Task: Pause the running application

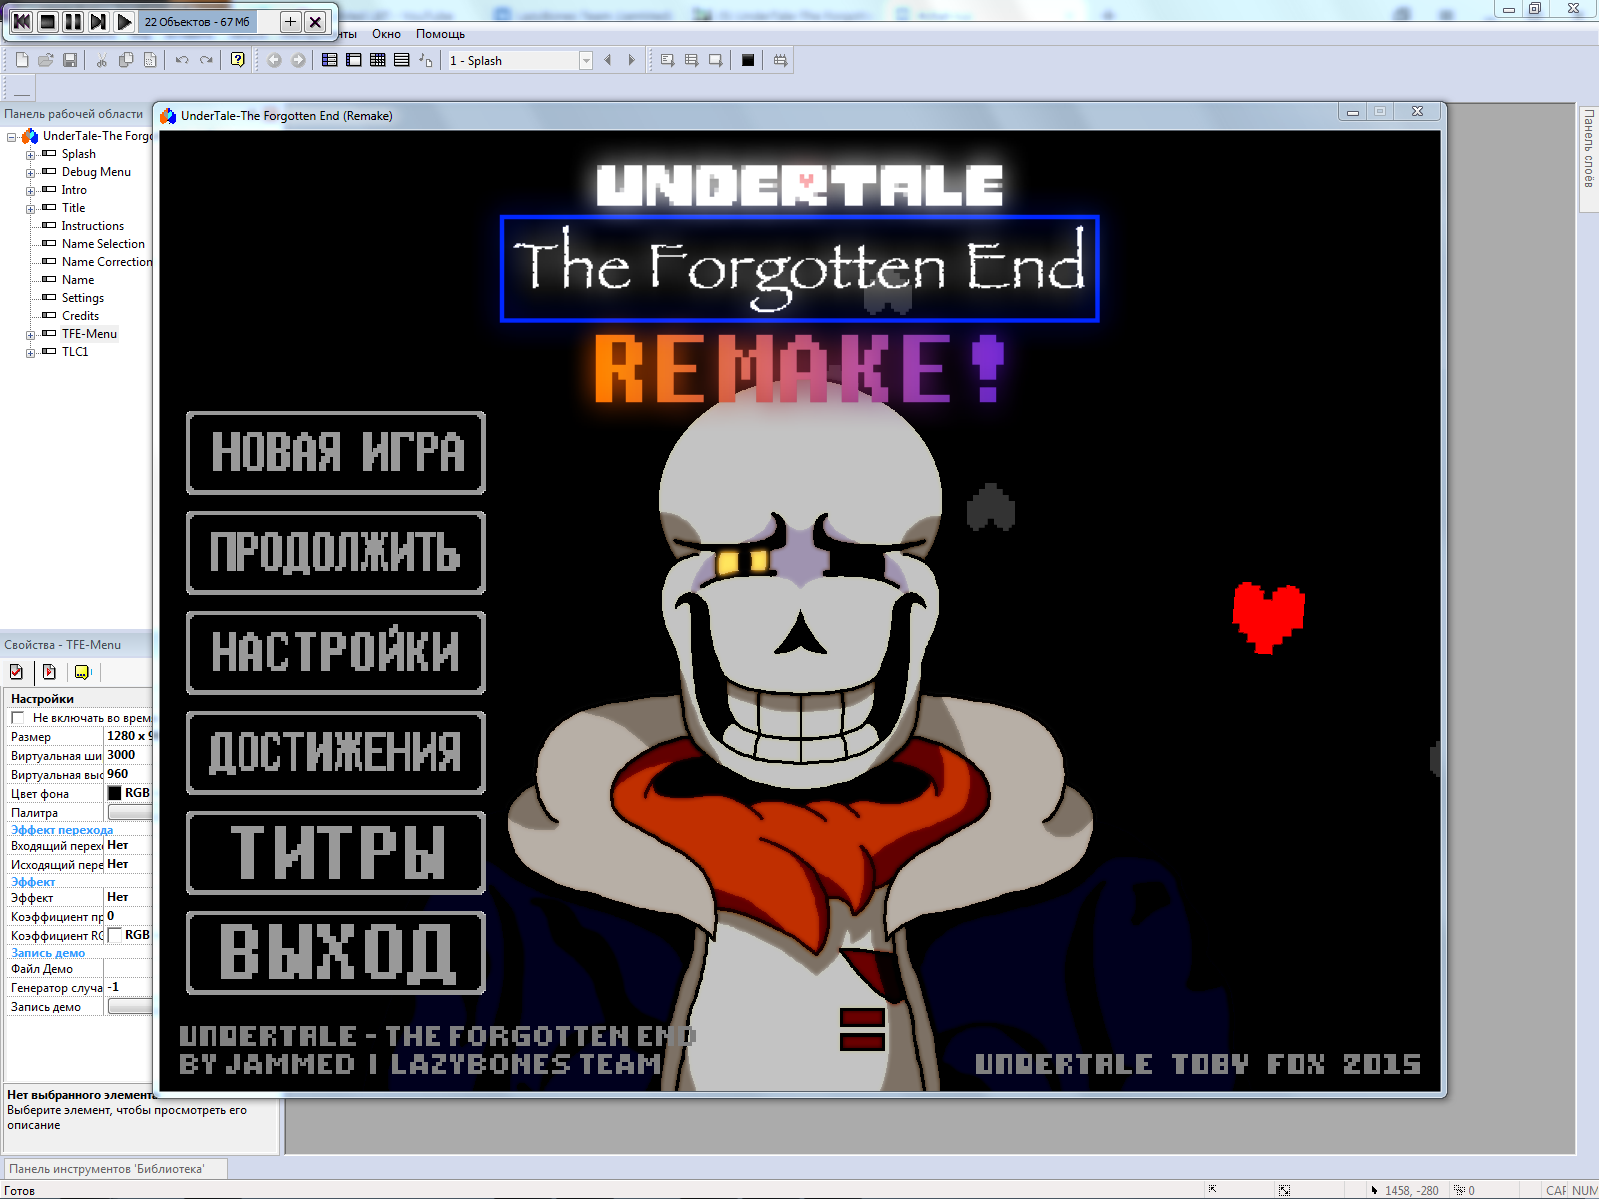Action: click(73, 21)
